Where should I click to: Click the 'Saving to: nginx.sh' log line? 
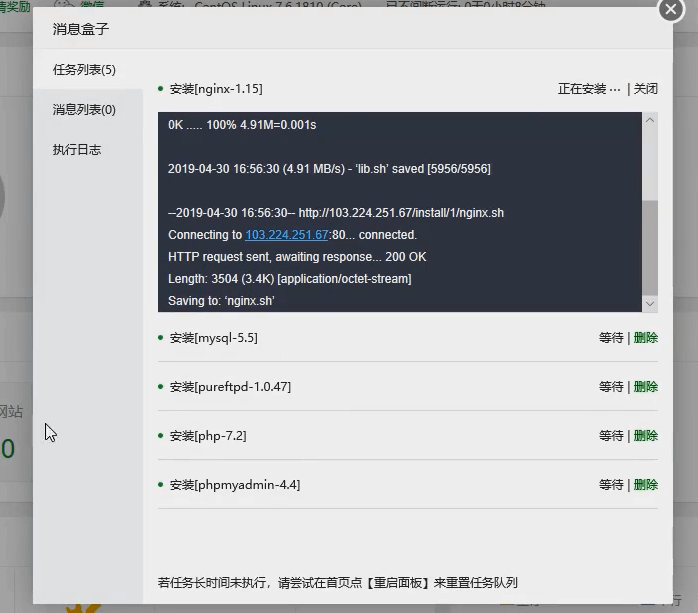click(221, 301)
